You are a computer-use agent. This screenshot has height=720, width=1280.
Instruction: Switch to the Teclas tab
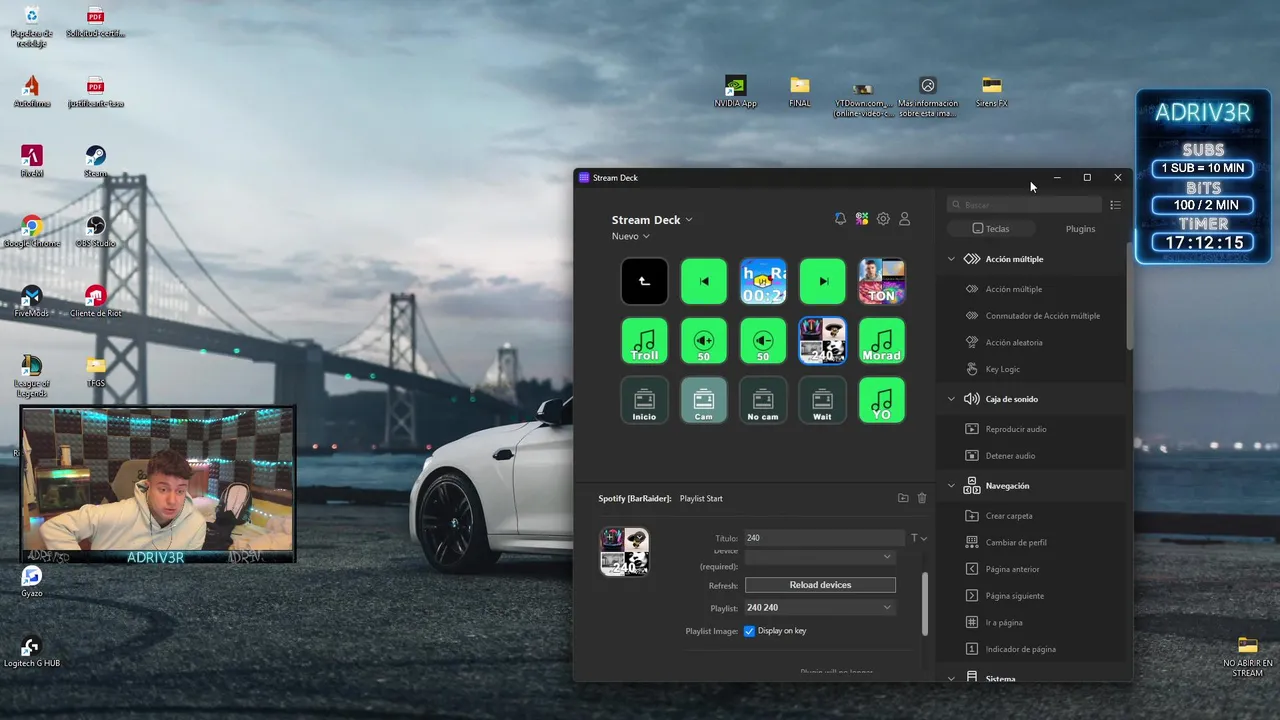click(x=991, y=229)
